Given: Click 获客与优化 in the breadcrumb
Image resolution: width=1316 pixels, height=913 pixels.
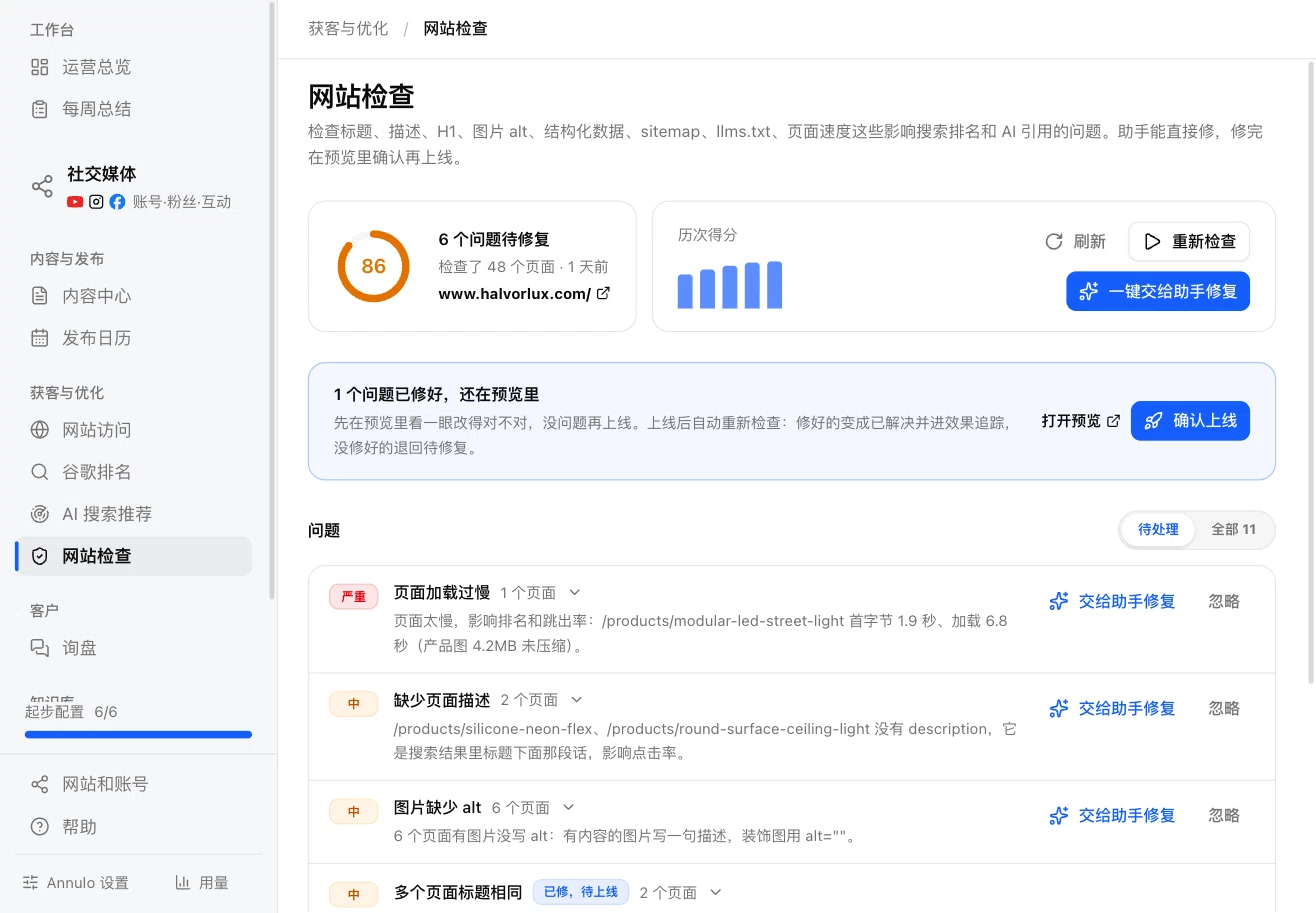Looking at the screenshot, I should click(348, 28).
